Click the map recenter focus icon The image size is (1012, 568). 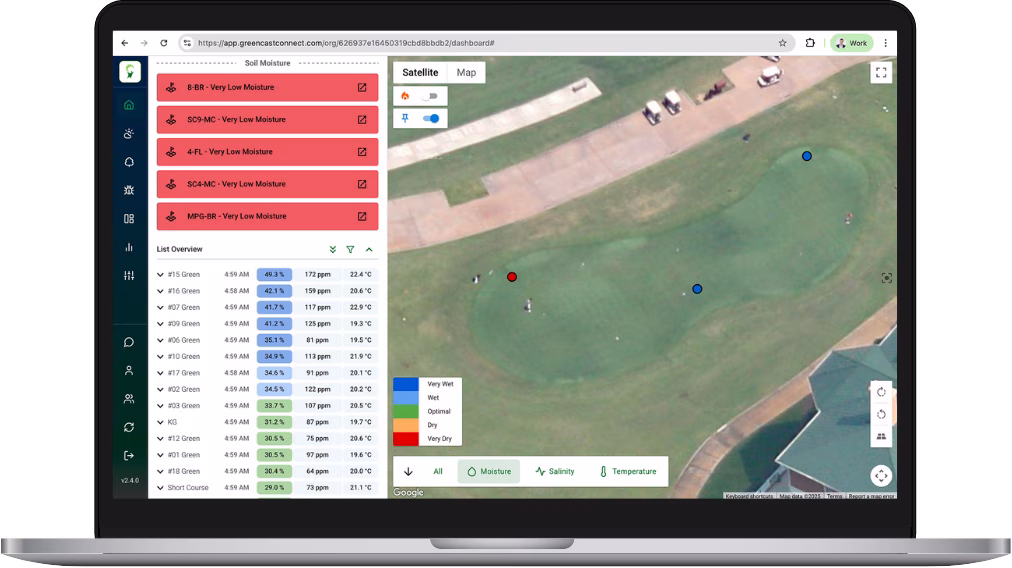pyautogui.click(x=887, y=278)
